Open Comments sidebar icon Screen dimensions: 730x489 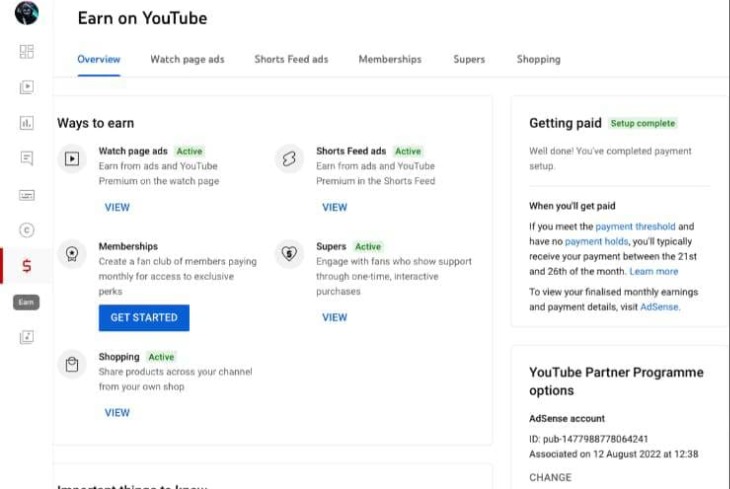point(27,158)
